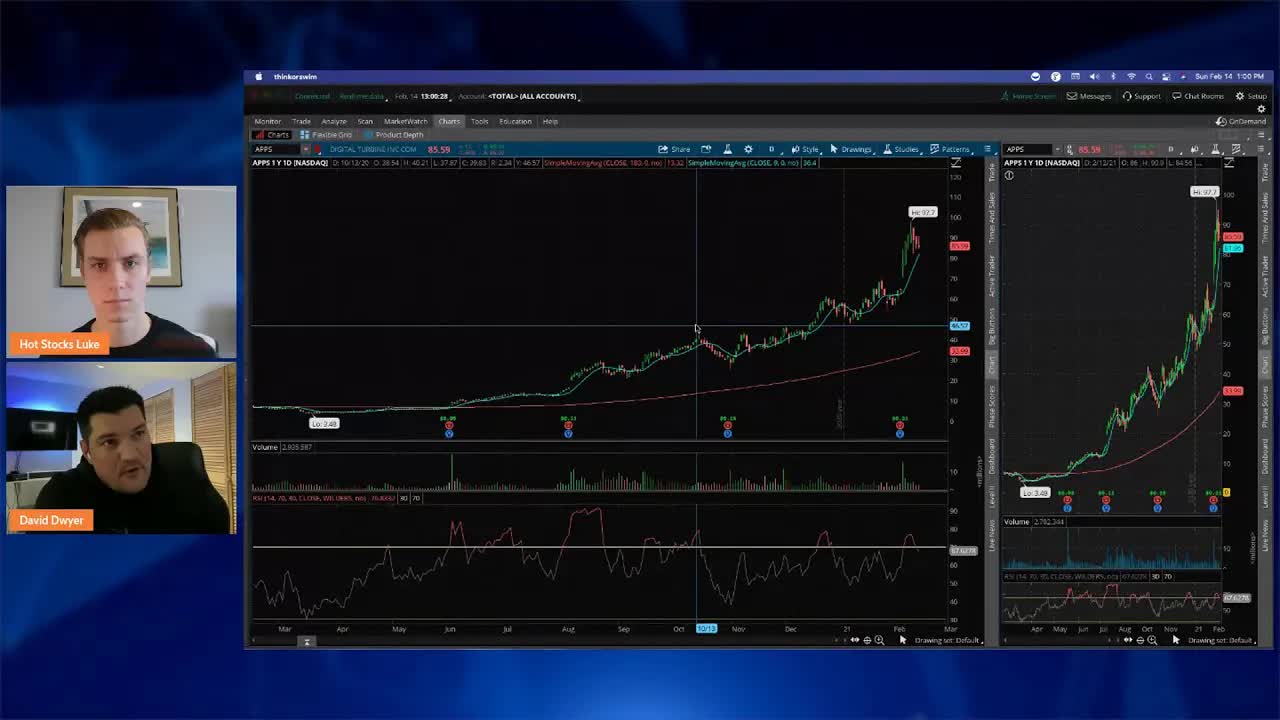The height and width of the screenshot is (720, 1280).
Task: Open Messages in thinkorswim
Action: (1089, 96)
